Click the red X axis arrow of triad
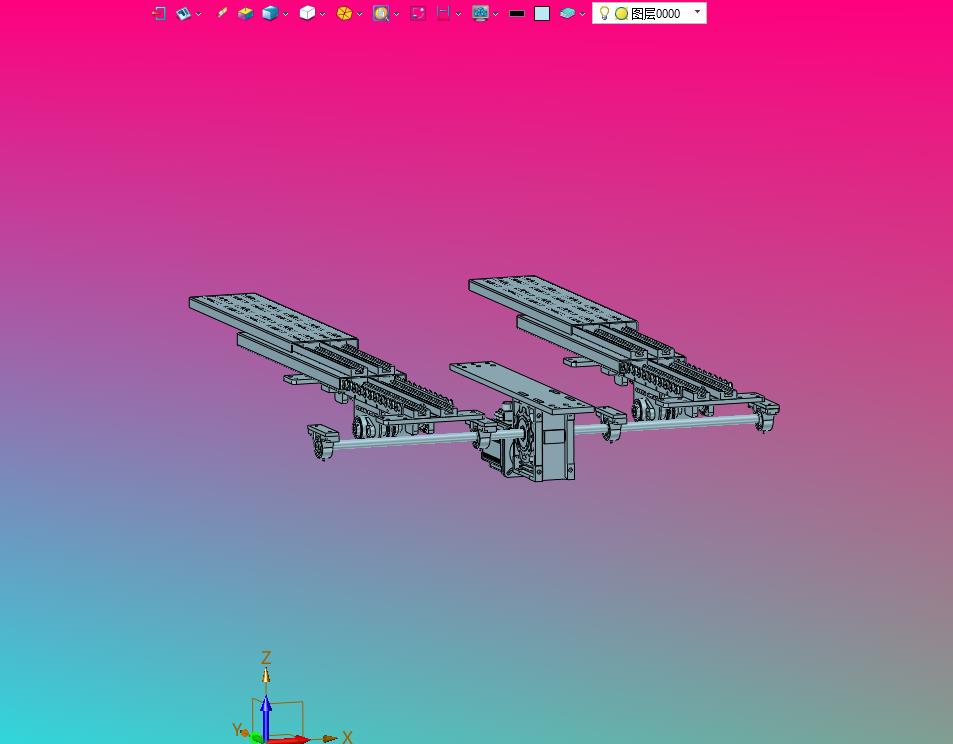The height and width of the screenshot is (744, 953). pyautogui.click(x=291, y=739)
